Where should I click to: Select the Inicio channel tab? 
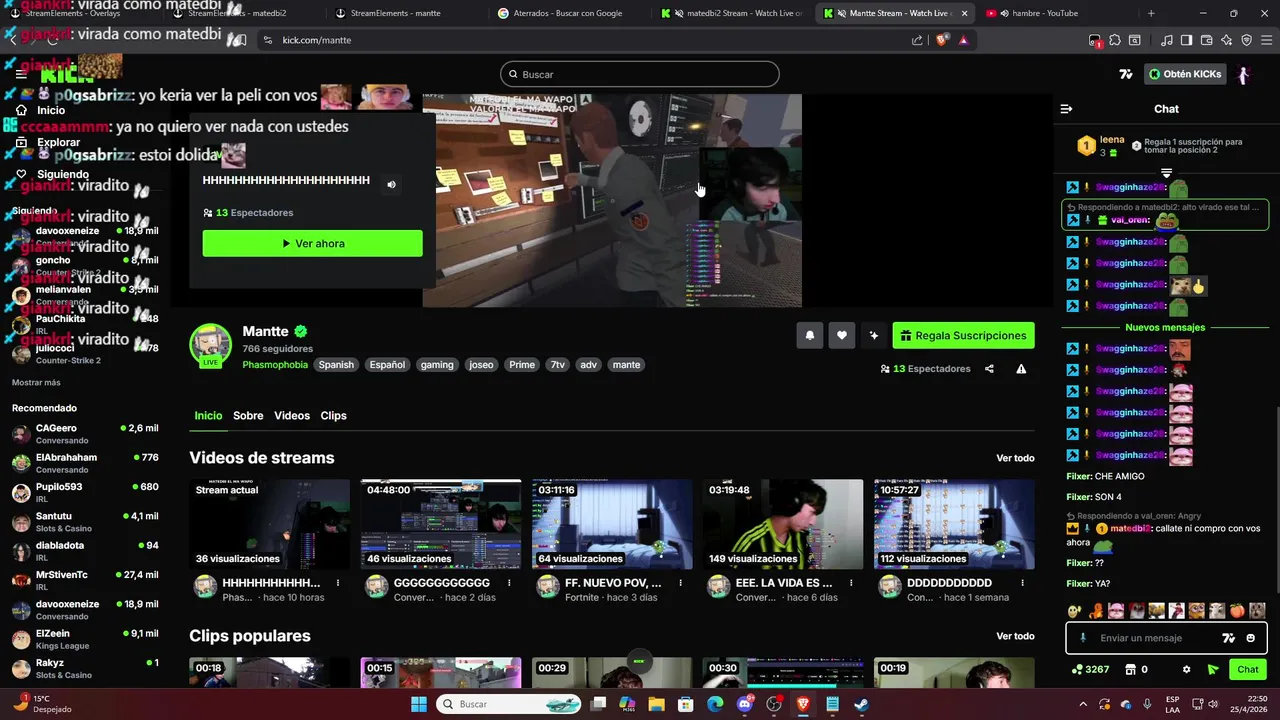(208, 416)
